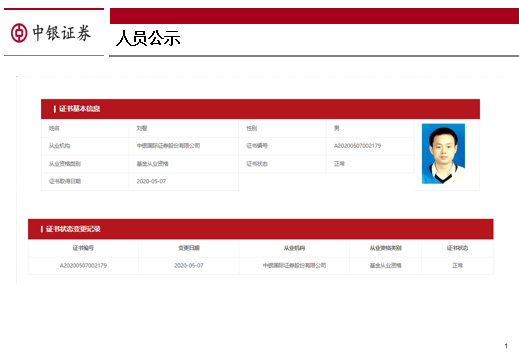Click the person's ID photo
The height and width of the screenshot is (360, 519).
(x=443, y=154)
